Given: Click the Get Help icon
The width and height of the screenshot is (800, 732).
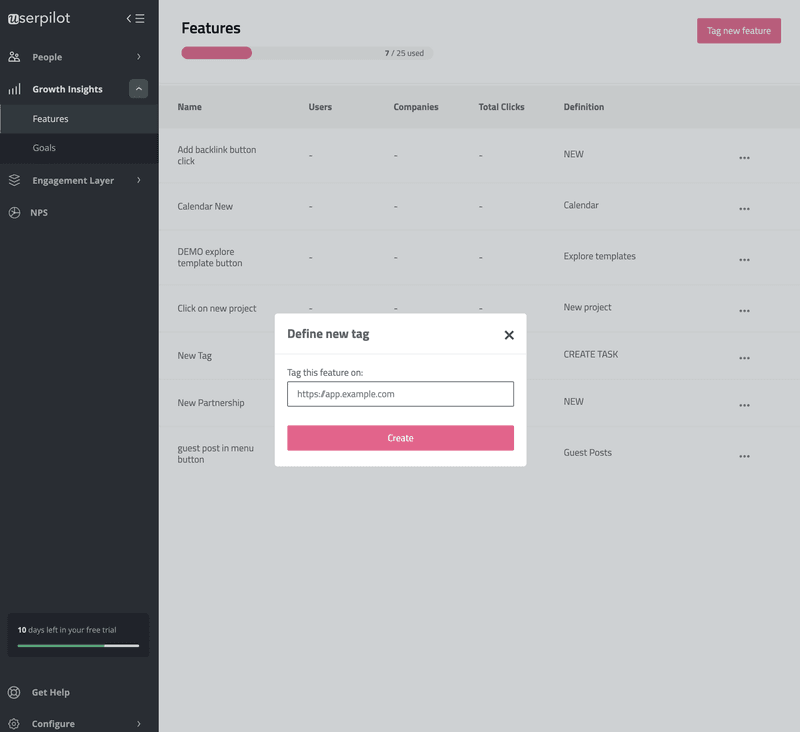Looking at the screenshot, I should coord(15,692).
